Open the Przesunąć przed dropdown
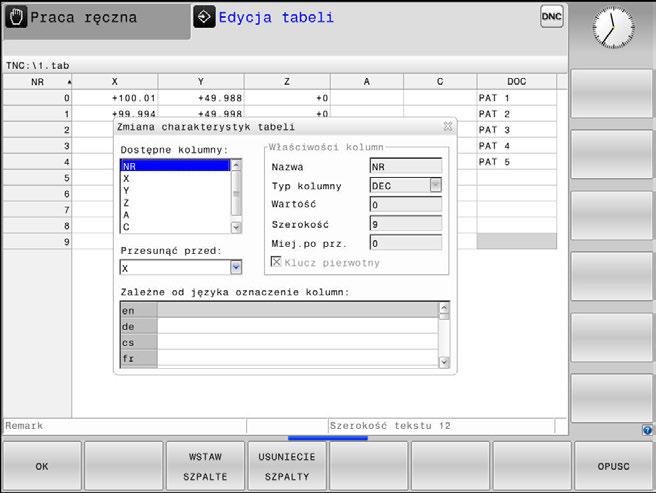Screen dimensions: 656x493 (236, 267)
